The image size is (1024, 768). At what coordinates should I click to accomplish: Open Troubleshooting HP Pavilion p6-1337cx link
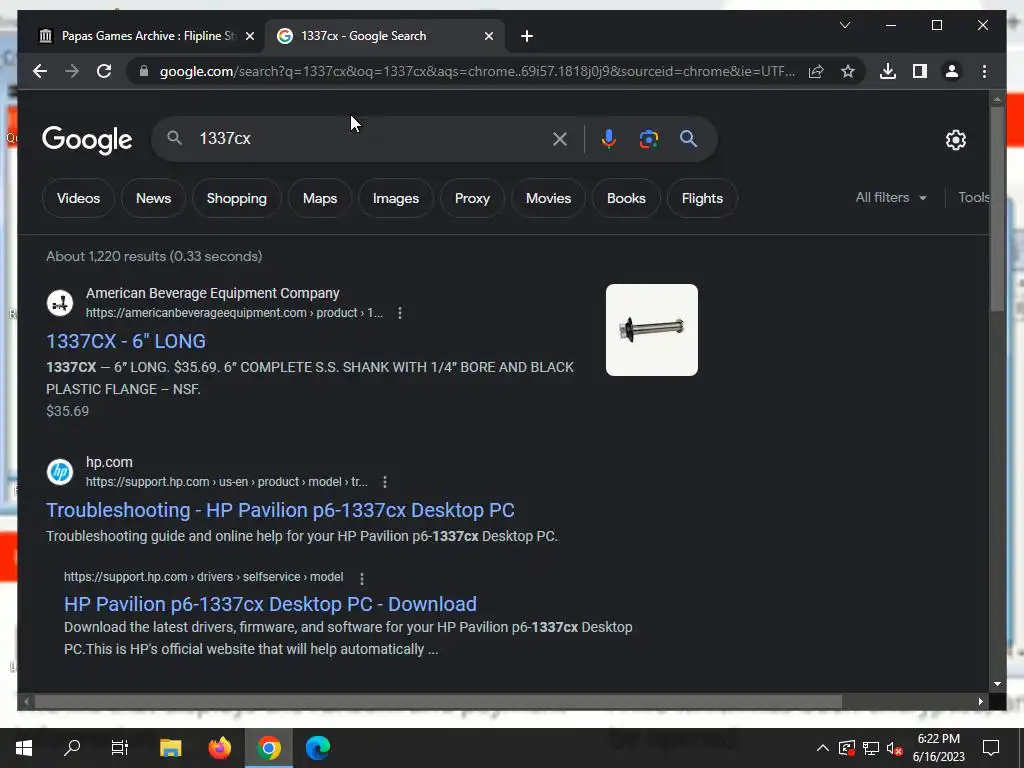click(280, 510)
